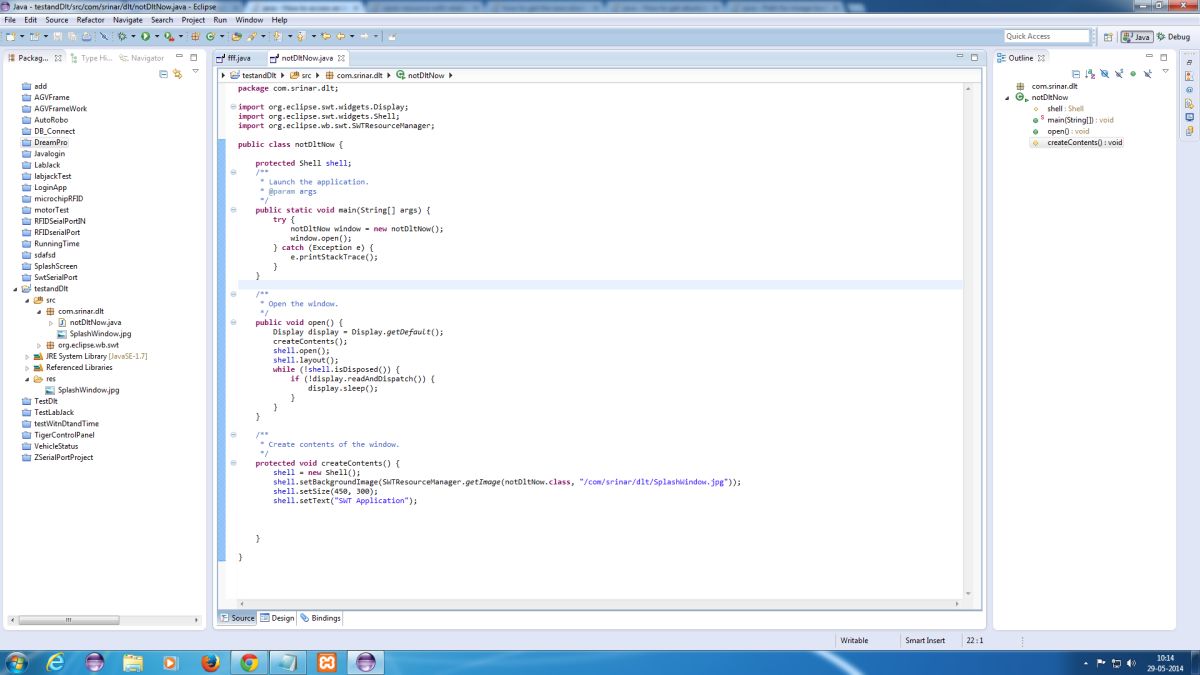Select createContents() in Outline
Screen dimensions: 1200x675
click(x=1077, y=142)
